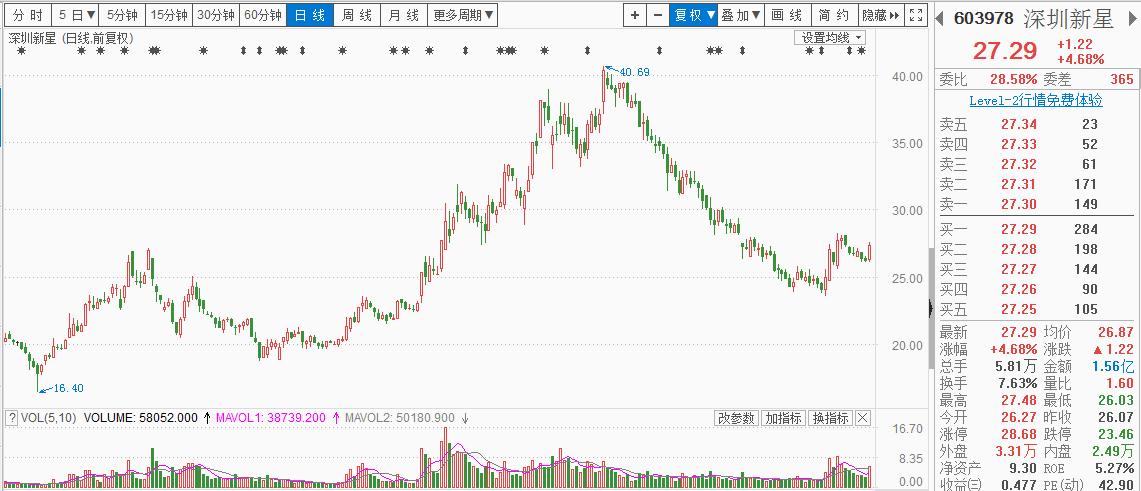Enter fullscreen chart mode

(918, 15)
